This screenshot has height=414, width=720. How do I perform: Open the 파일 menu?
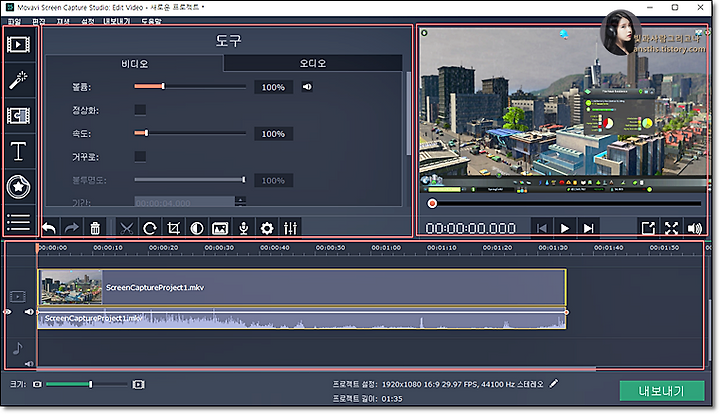coord(14,22)
